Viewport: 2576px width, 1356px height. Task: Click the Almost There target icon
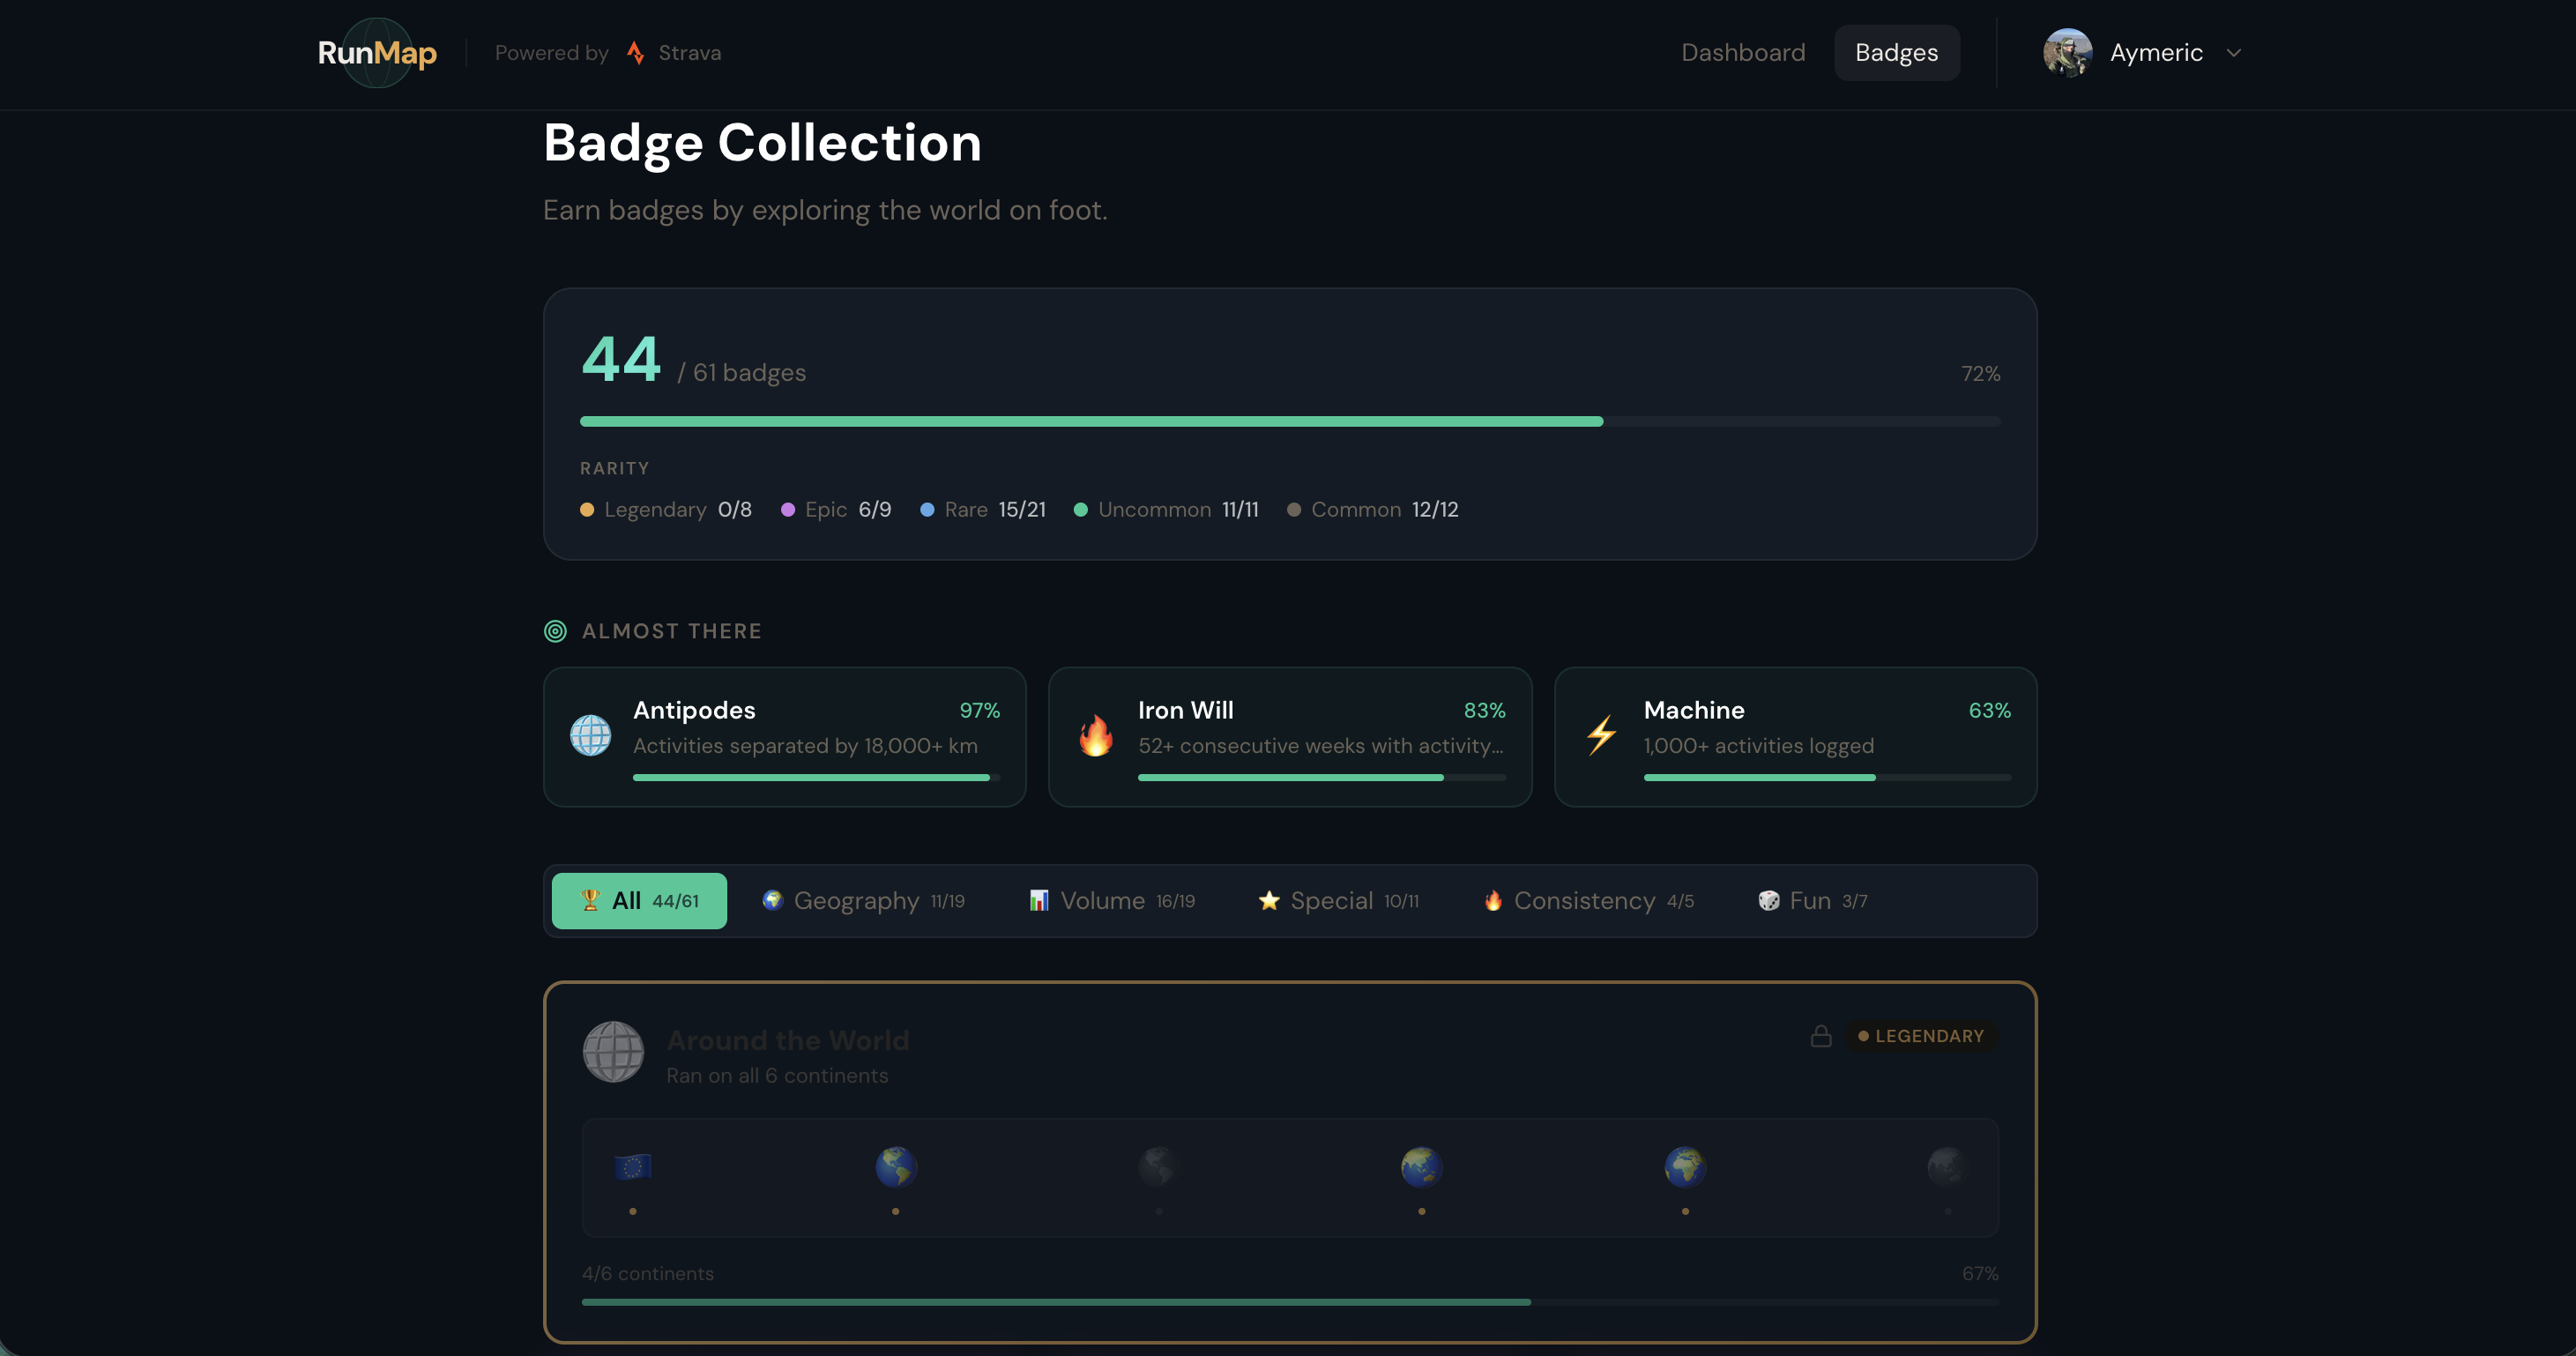click(x=555, y=631)
